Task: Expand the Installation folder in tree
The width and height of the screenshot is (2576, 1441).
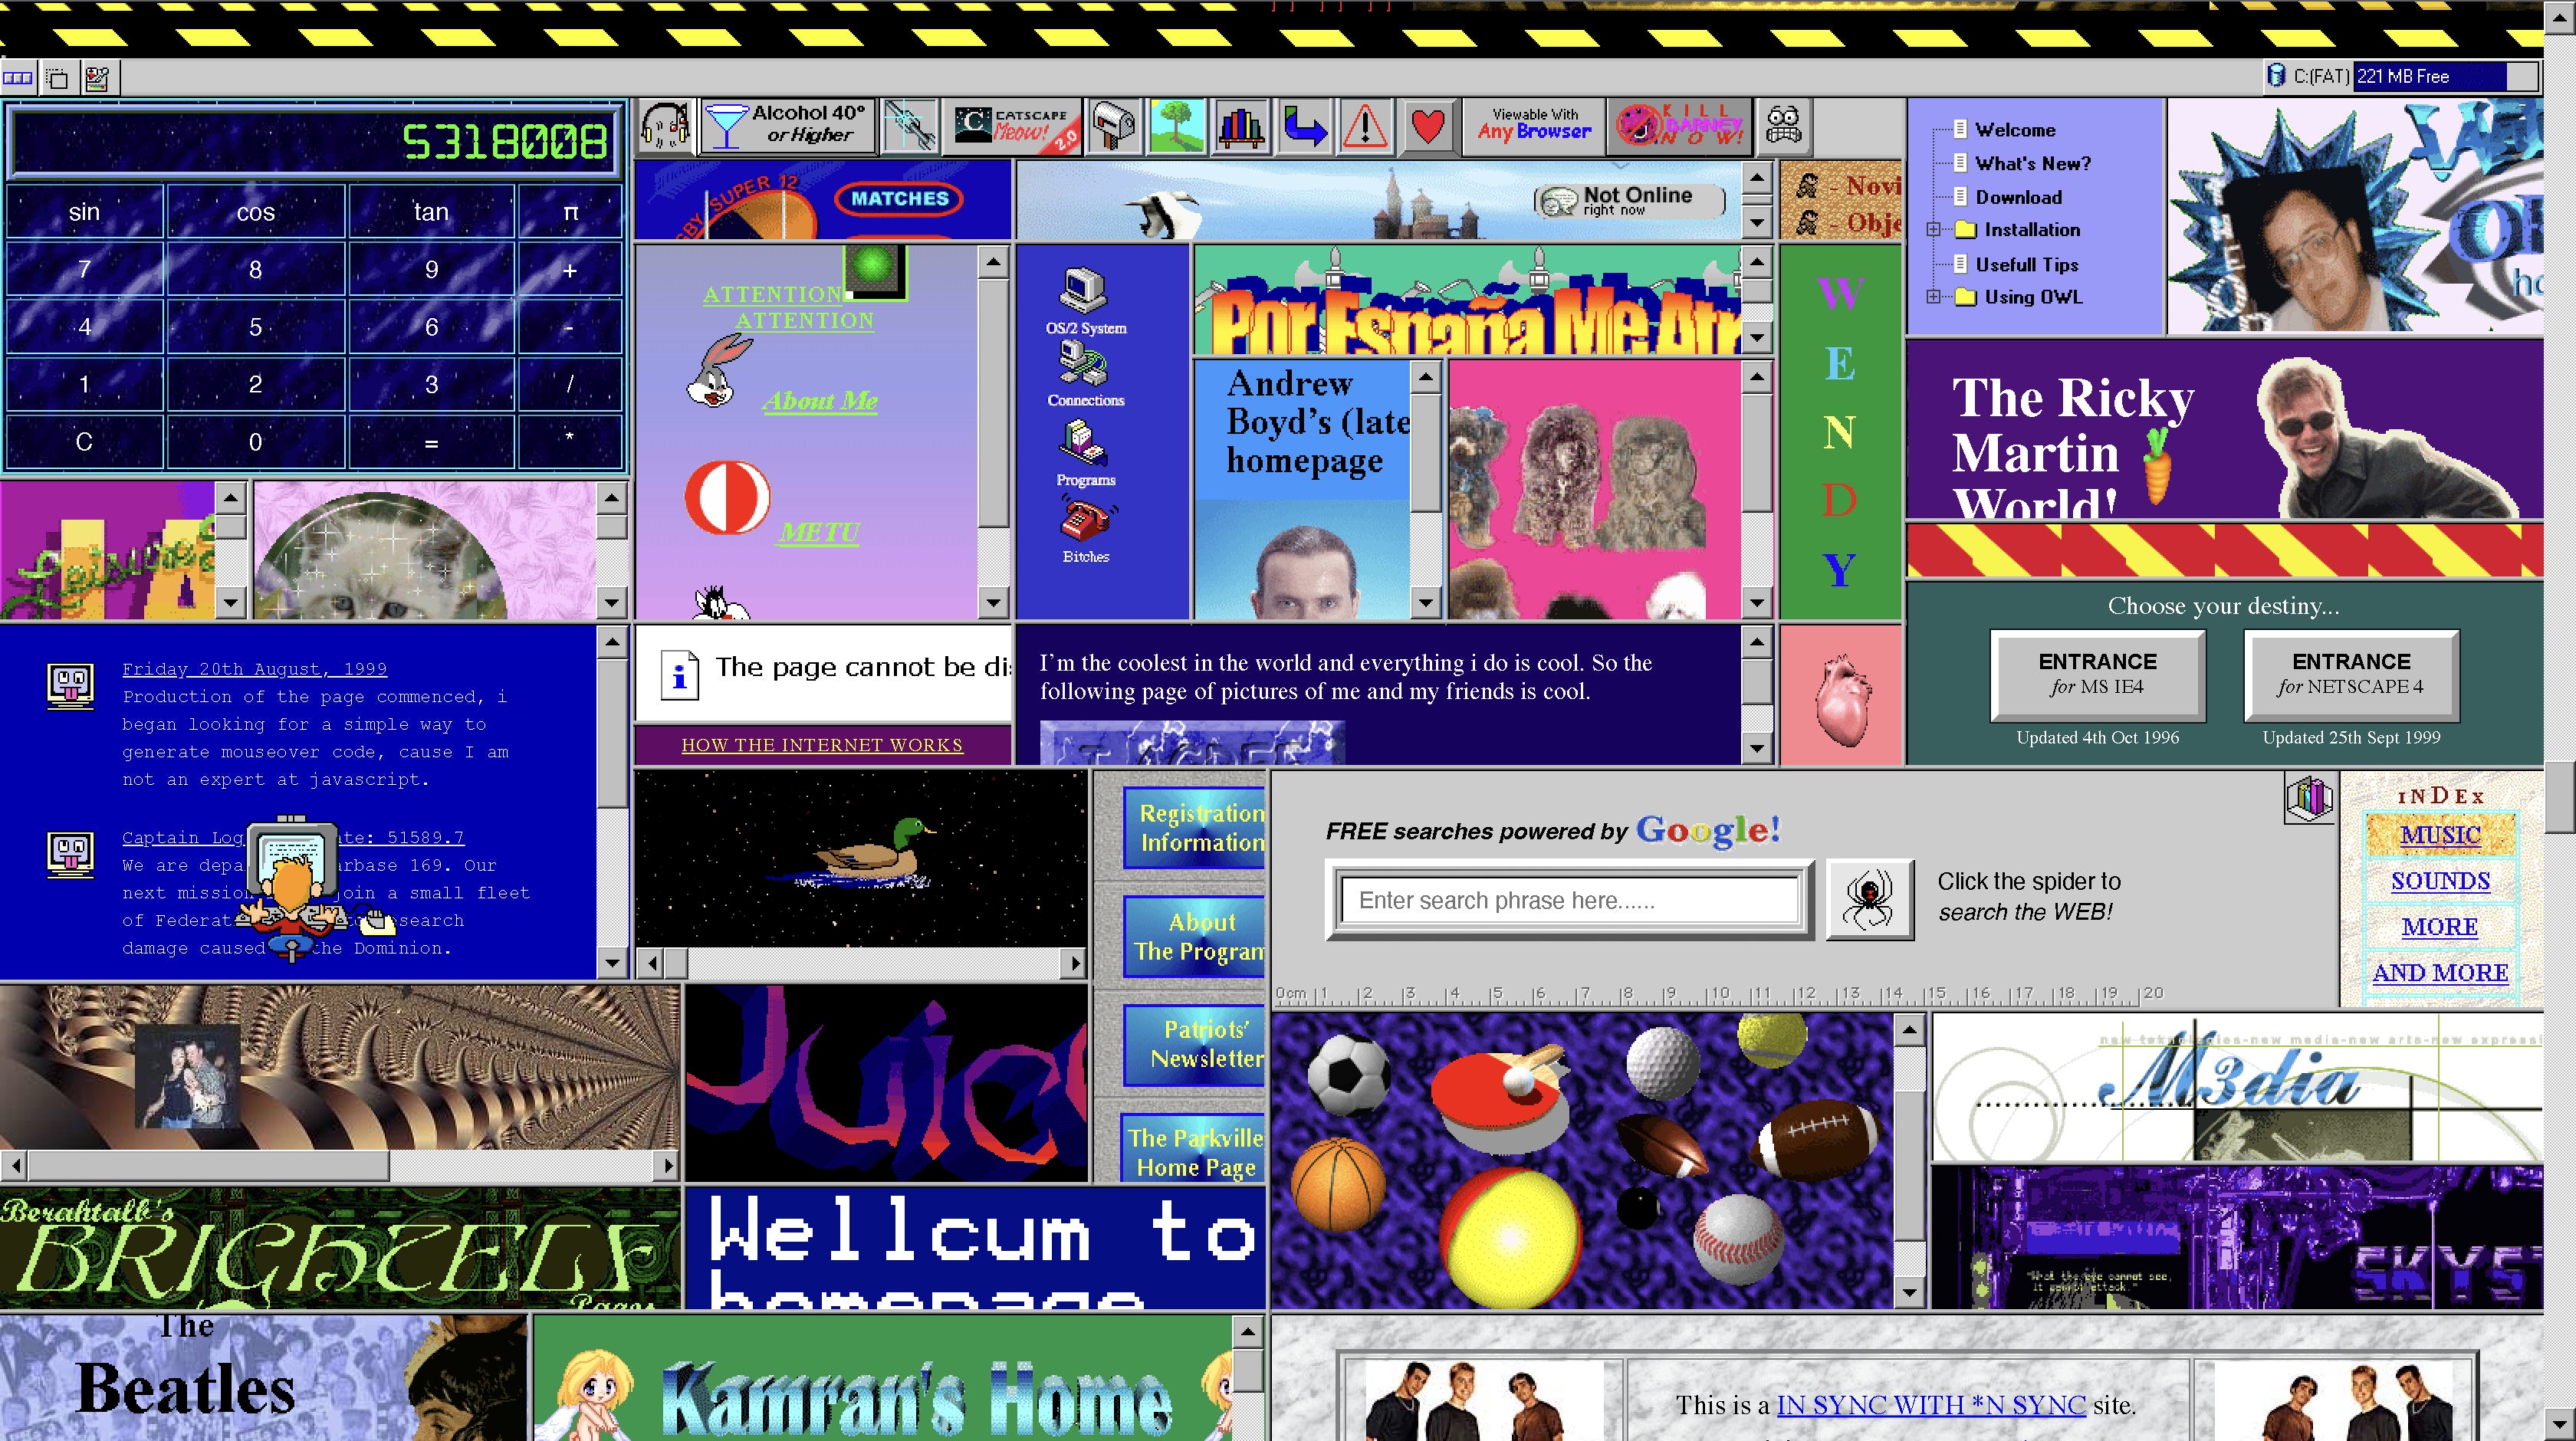Action: [x=1933, y=230]
